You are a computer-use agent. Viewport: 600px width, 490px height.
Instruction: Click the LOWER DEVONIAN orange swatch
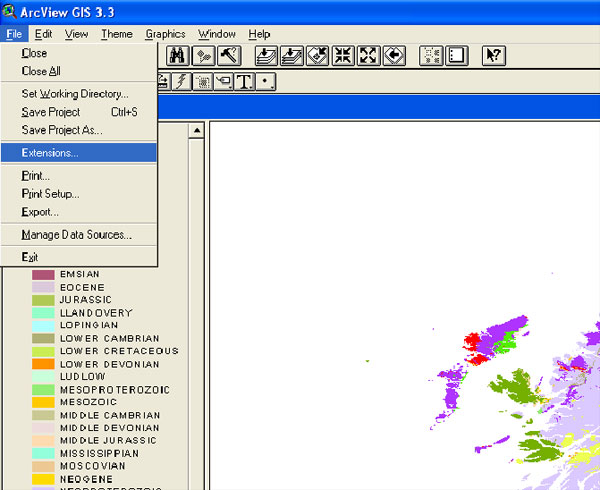(x=43, y=364)
